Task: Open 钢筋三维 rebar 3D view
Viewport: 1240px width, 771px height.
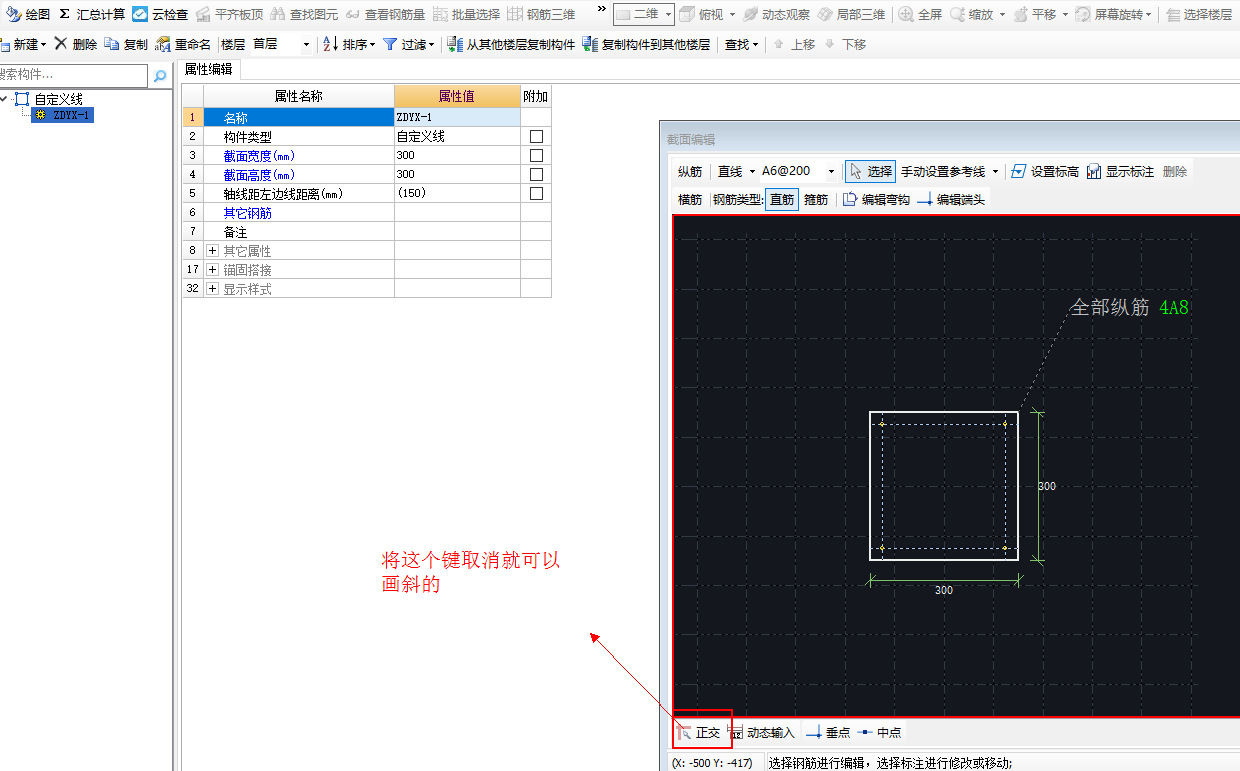Action: pyautogui.click(x=541, y=14)
